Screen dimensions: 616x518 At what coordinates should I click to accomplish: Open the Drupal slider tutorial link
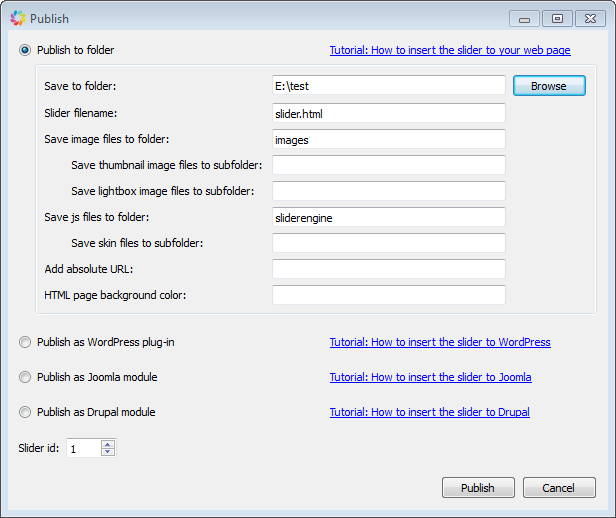429,412
